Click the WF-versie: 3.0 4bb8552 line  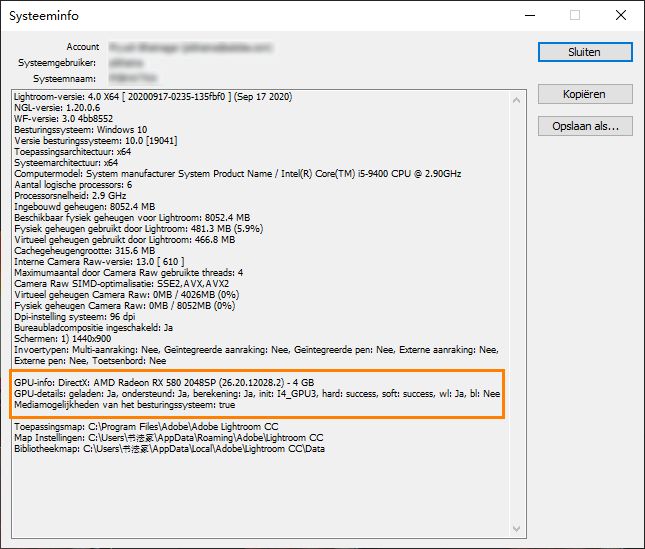point(63,119)
